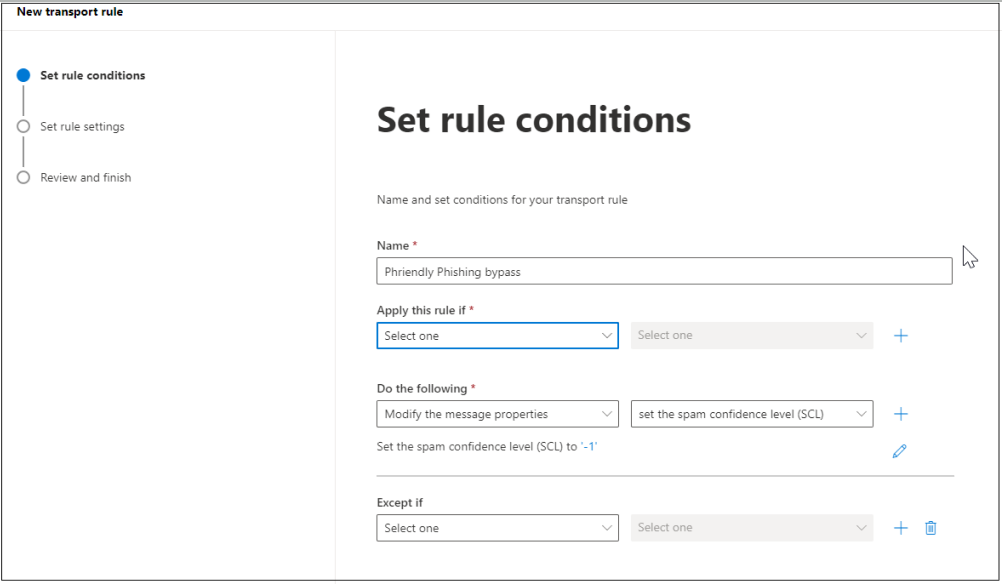Expand Modify the message properties dropdown
The height and width of the screenshot is (584, 1002).
[x=497, y=414]
